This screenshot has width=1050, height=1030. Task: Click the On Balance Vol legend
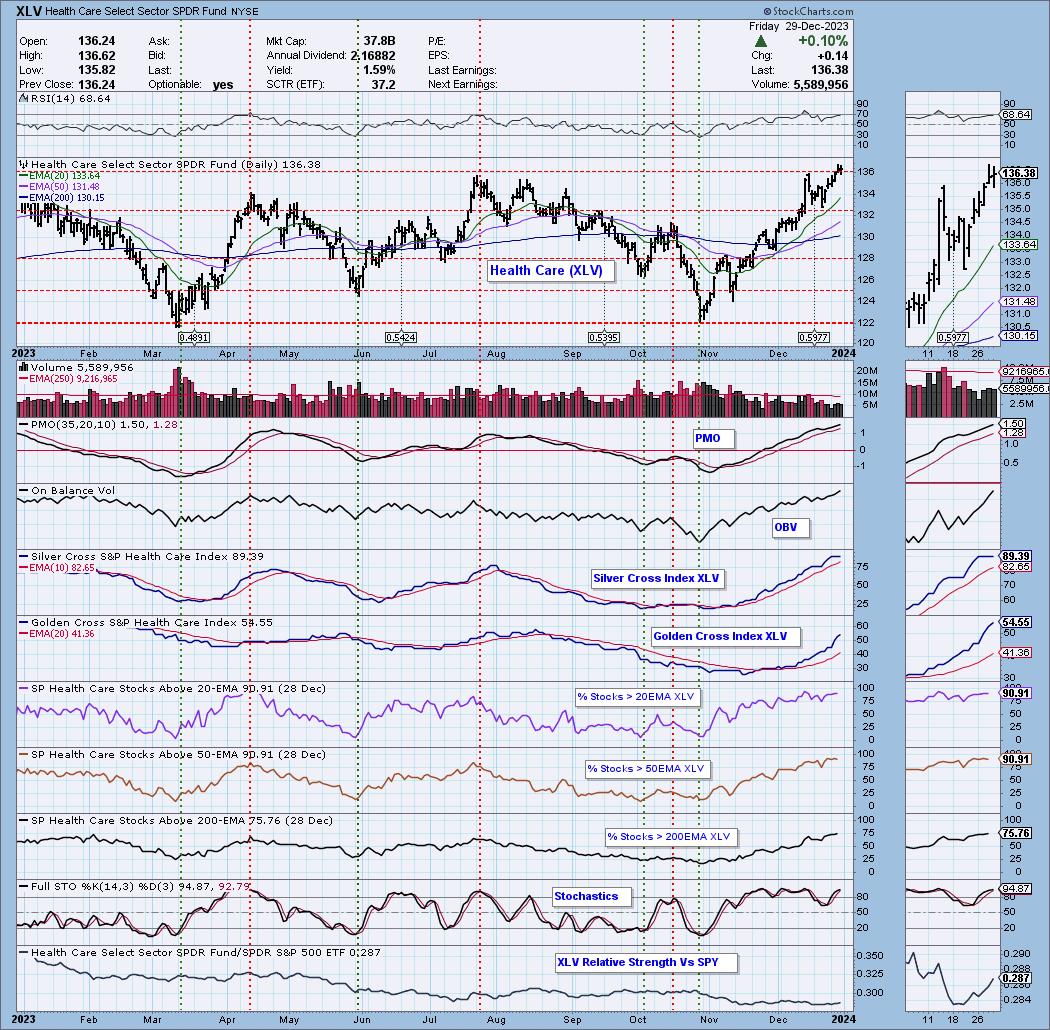(67, 491)
